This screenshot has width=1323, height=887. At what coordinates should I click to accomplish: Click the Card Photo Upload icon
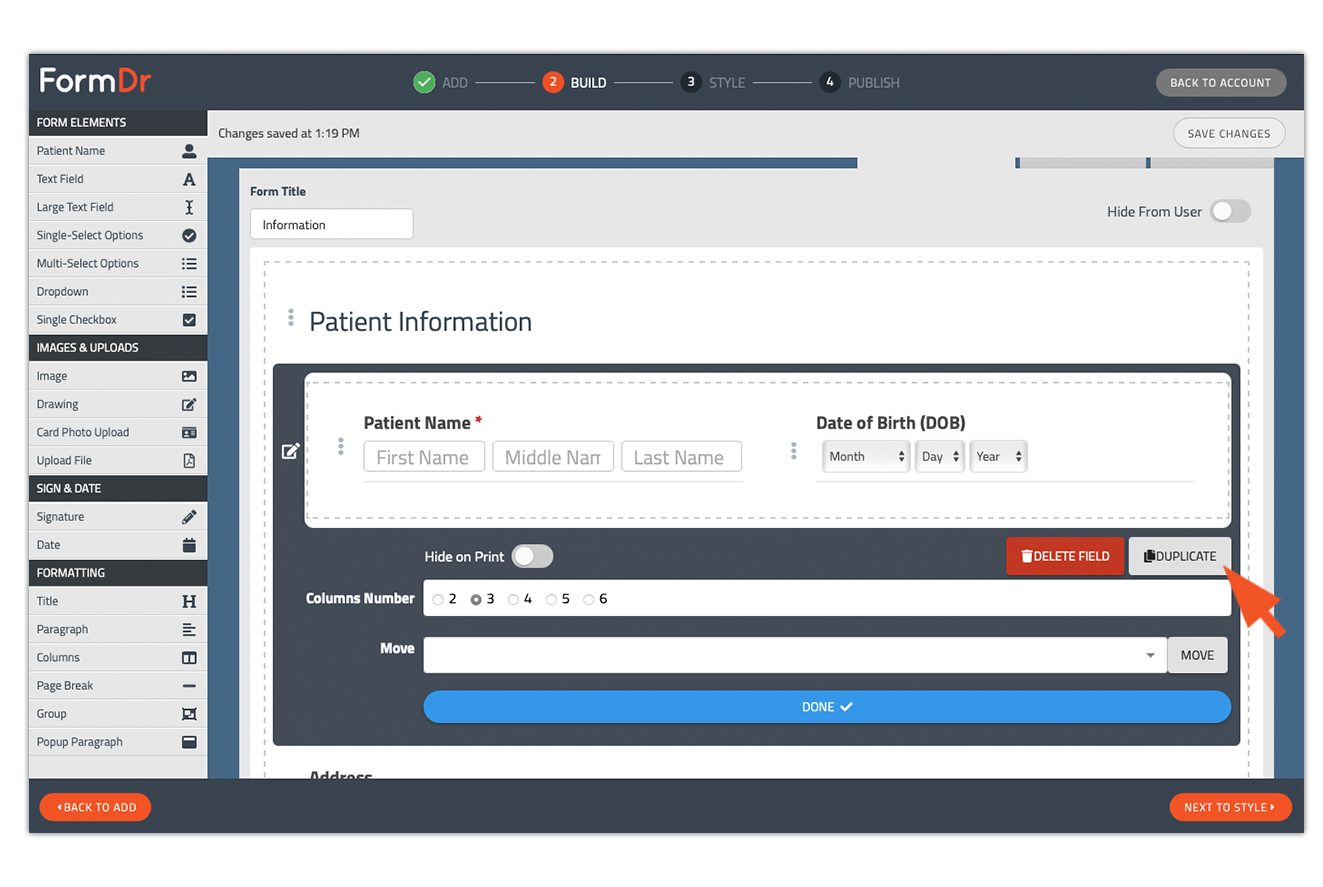pos(189,432)
